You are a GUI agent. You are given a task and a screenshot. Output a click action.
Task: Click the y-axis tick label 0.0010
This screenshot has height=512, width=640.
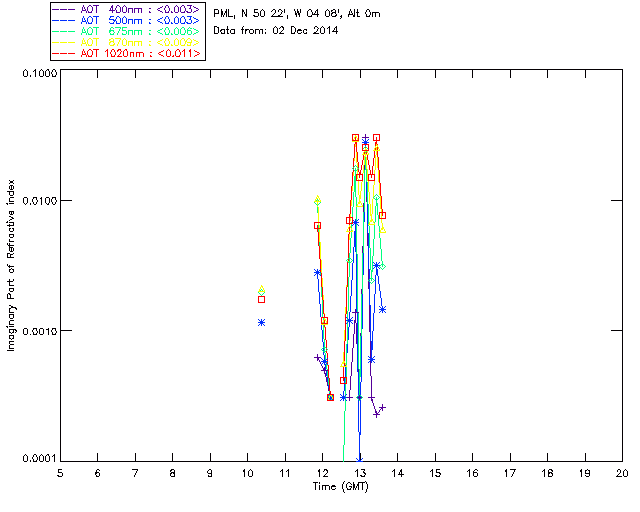click(x=40, y=330)
